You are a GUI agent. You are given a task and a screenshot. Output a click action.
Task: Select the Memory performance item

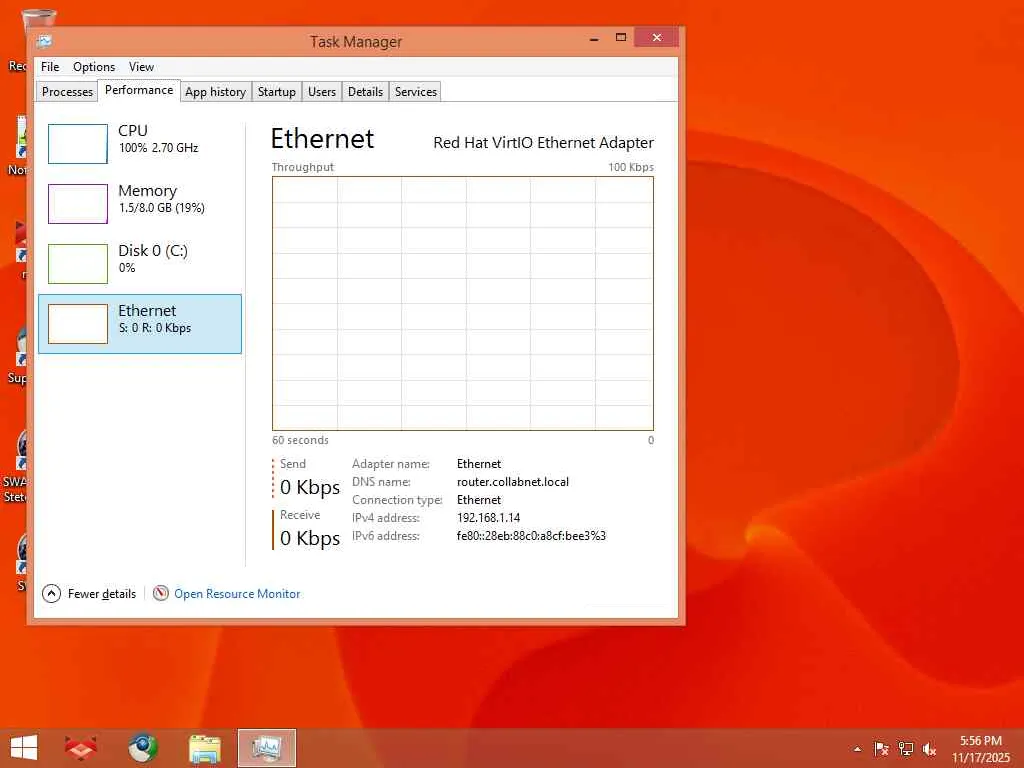click(x=140, y=204)
